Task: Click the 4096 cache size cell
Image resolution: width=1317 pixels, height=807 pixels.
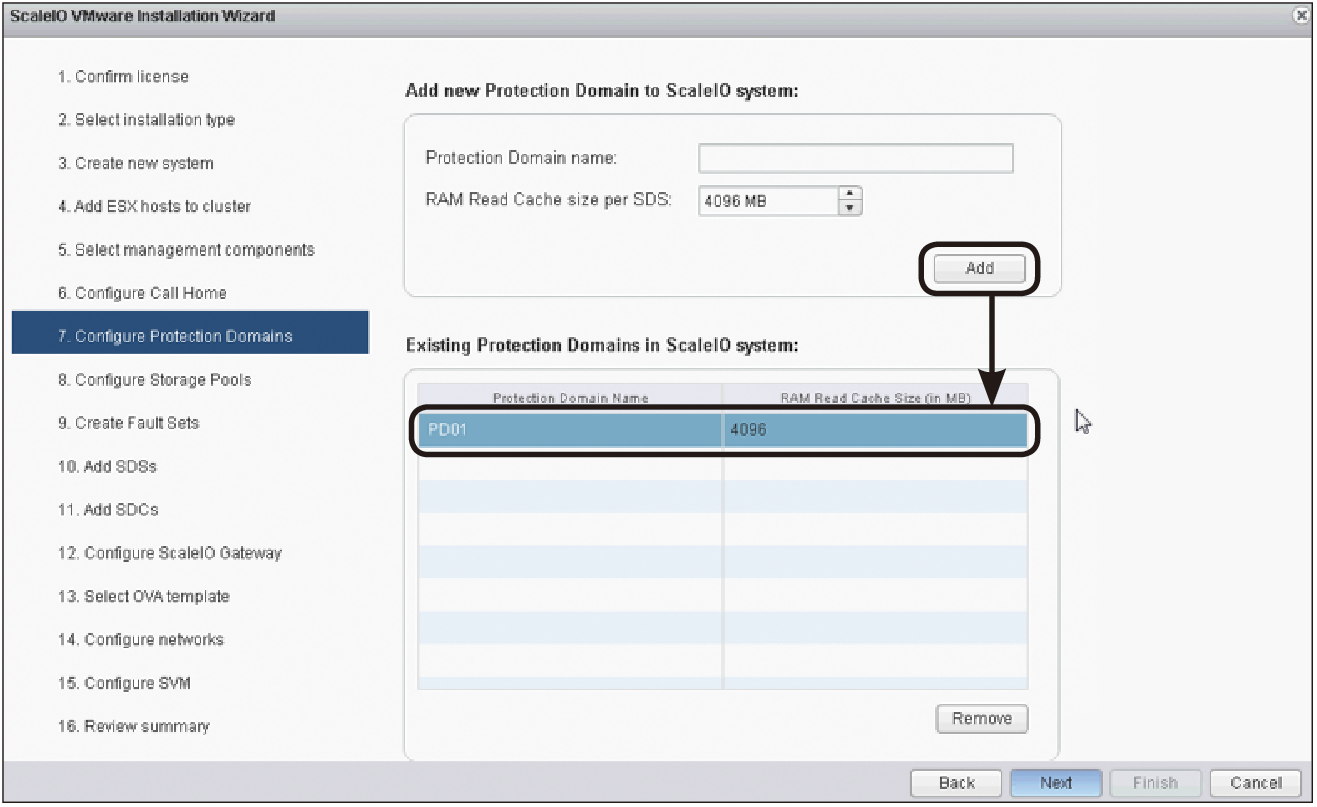Action: 875,430
